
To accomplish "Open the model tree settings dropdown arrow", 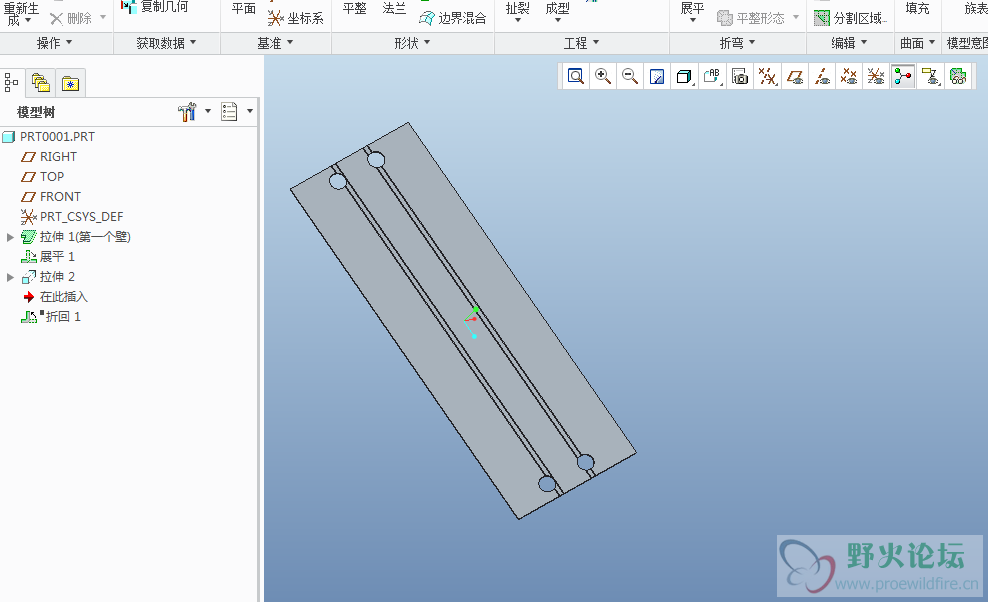I will tap(208, 112).
